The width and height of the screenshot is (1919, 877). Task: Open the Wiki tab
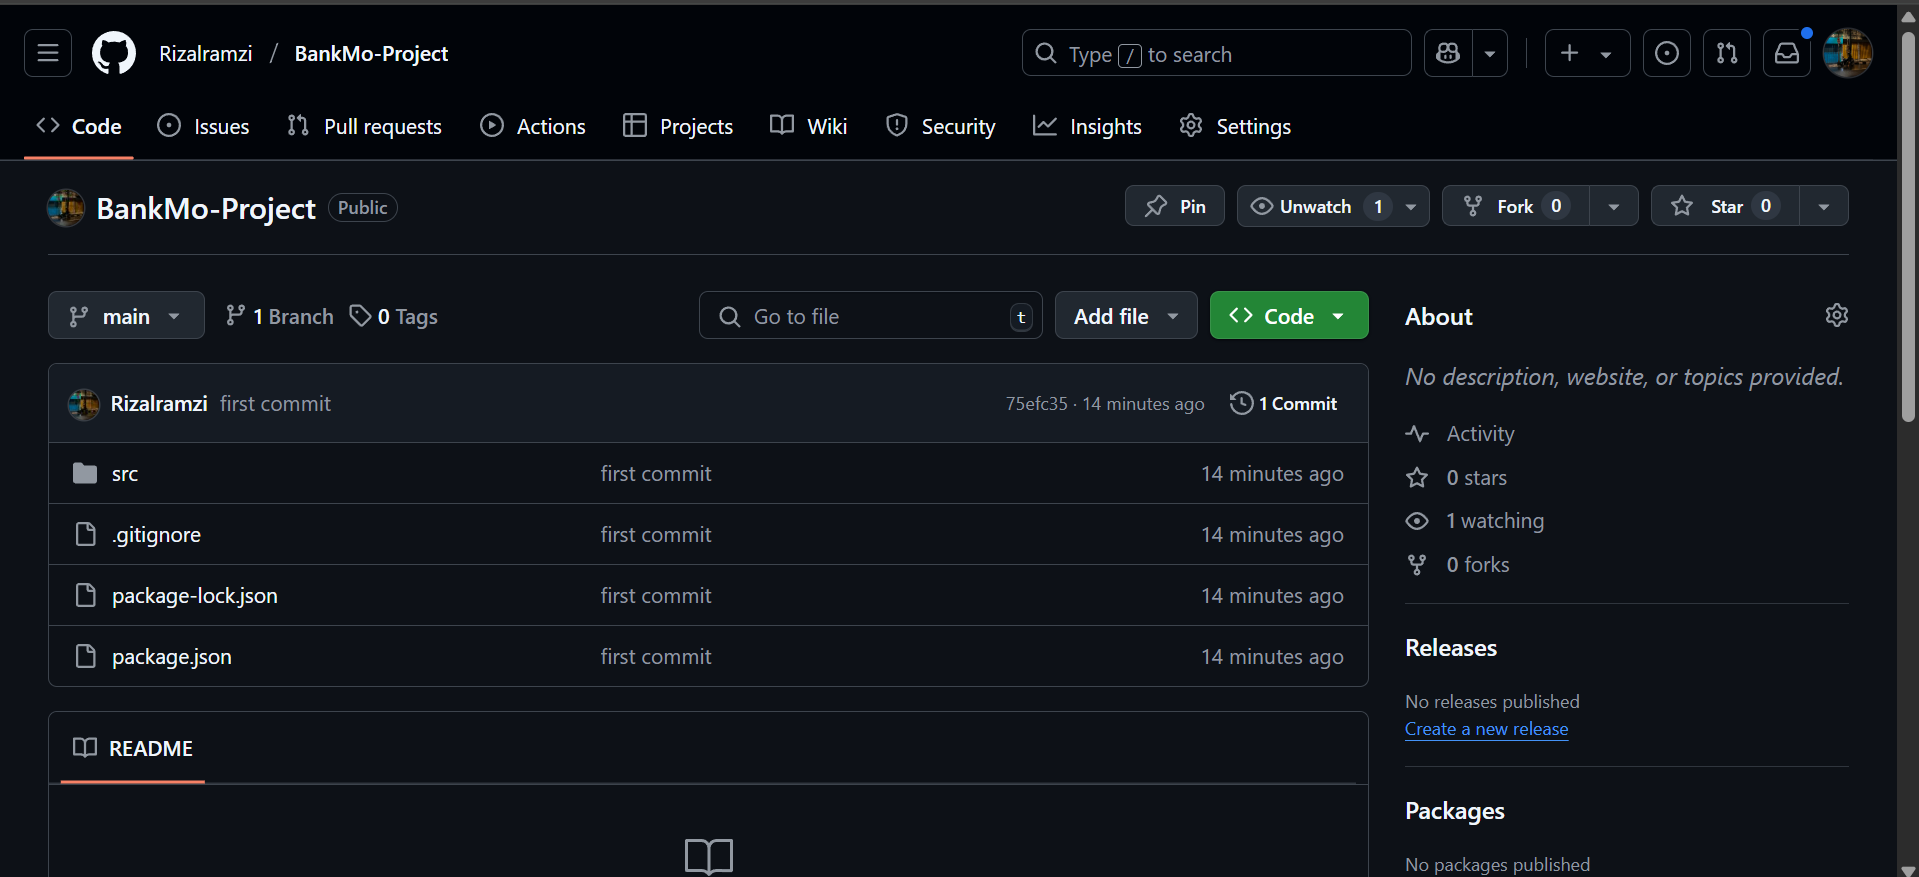coord(809,126)
